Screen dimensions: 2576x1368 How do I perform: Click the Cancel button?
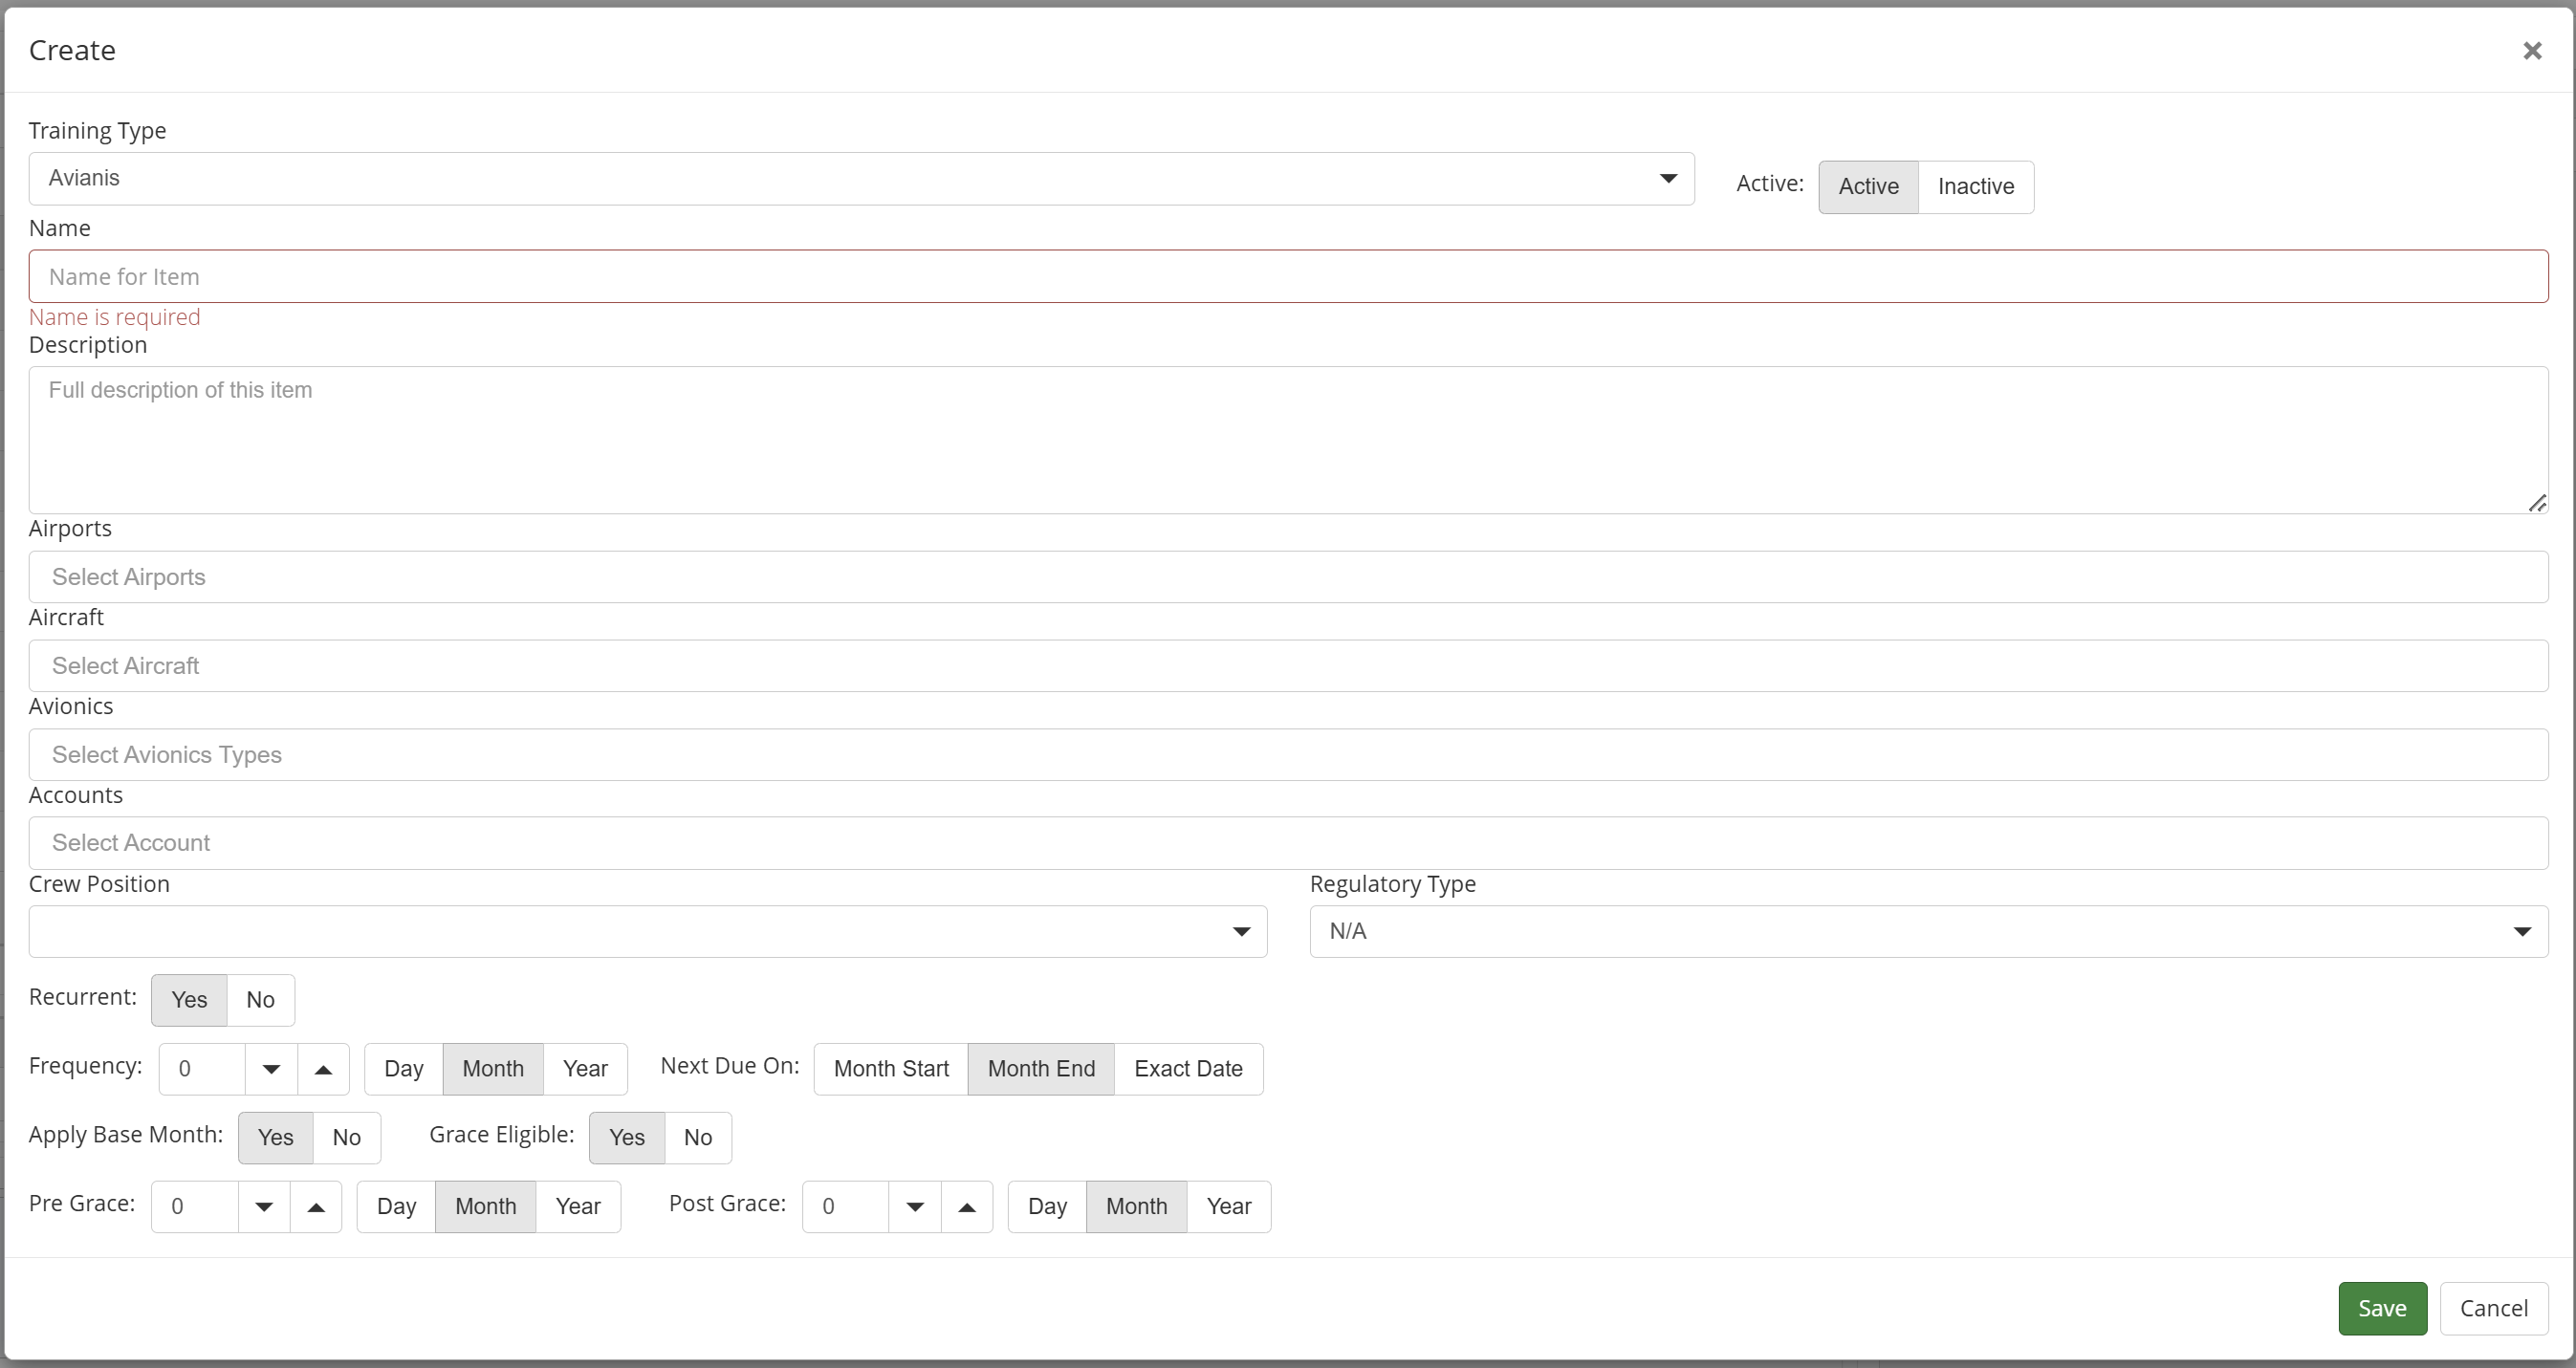coord(2493,1309)
